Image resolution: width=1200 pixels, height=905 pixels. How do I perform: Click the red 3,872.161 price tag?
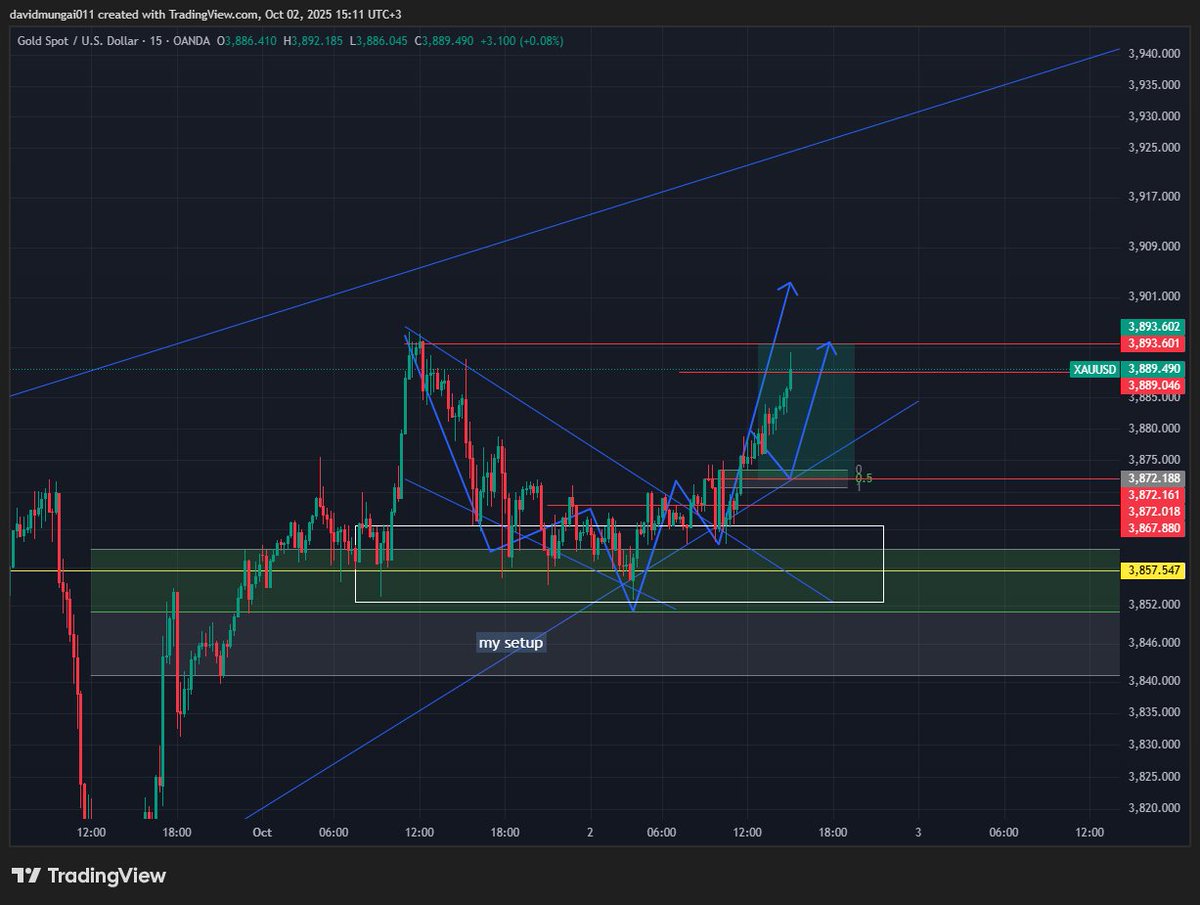[1155, 495]
